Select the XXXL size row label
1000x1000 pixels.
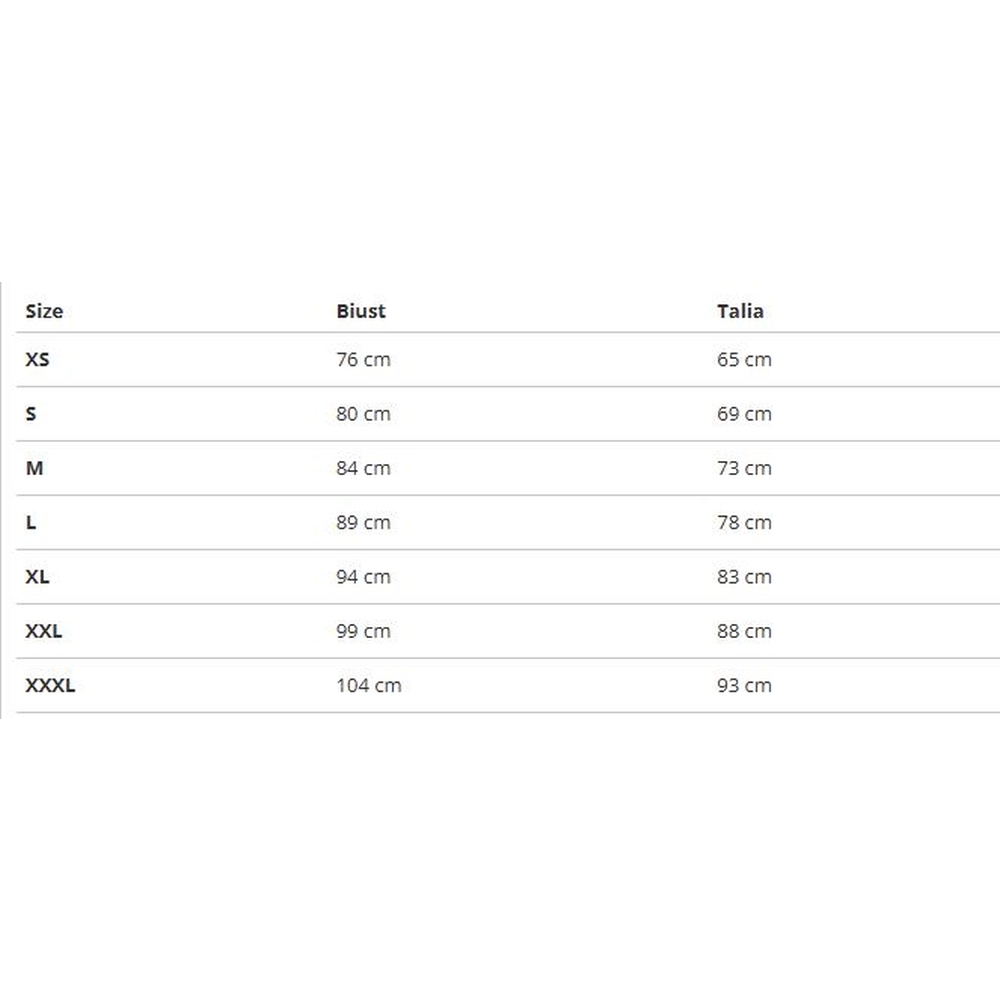(50, 685)
